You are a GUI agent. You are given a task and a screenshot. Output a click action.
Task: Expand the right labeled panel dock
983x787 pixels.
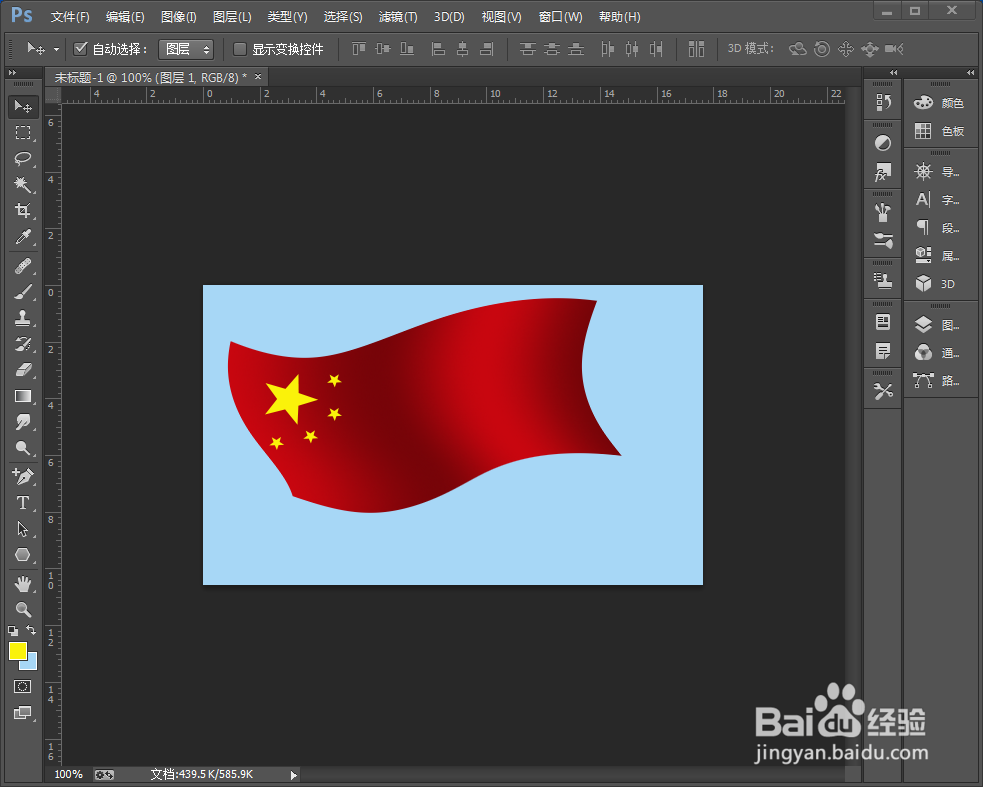[970, 73]
